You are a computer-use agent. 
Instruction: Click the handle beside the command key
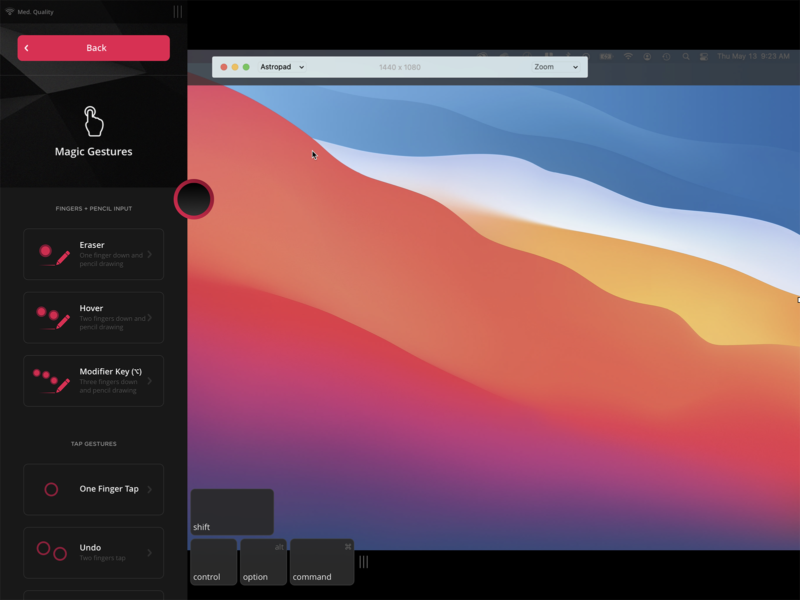(364, 562)
